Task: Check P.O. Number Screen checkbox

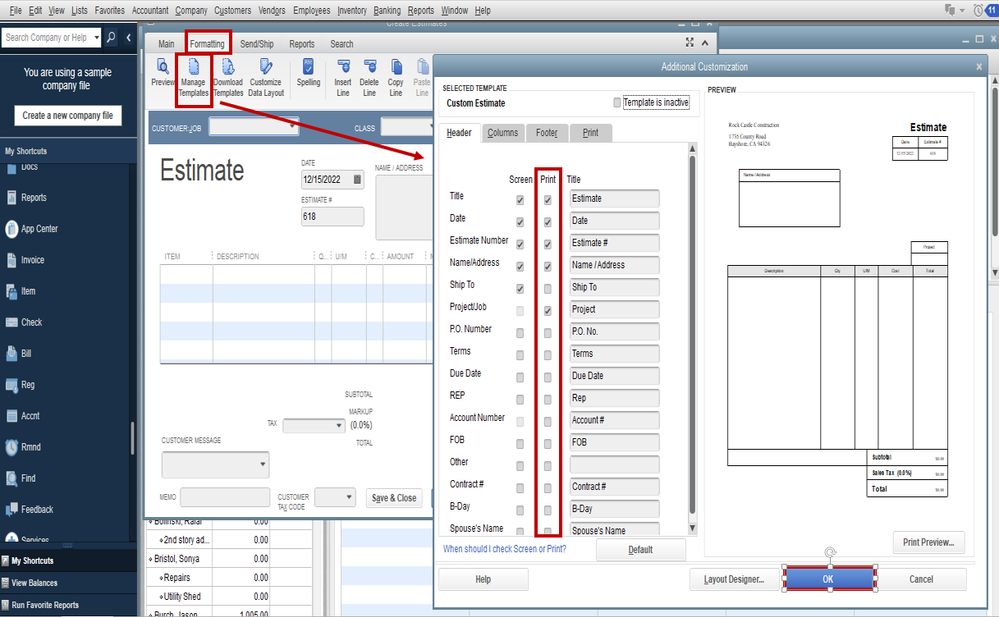Action: point(520,333)
